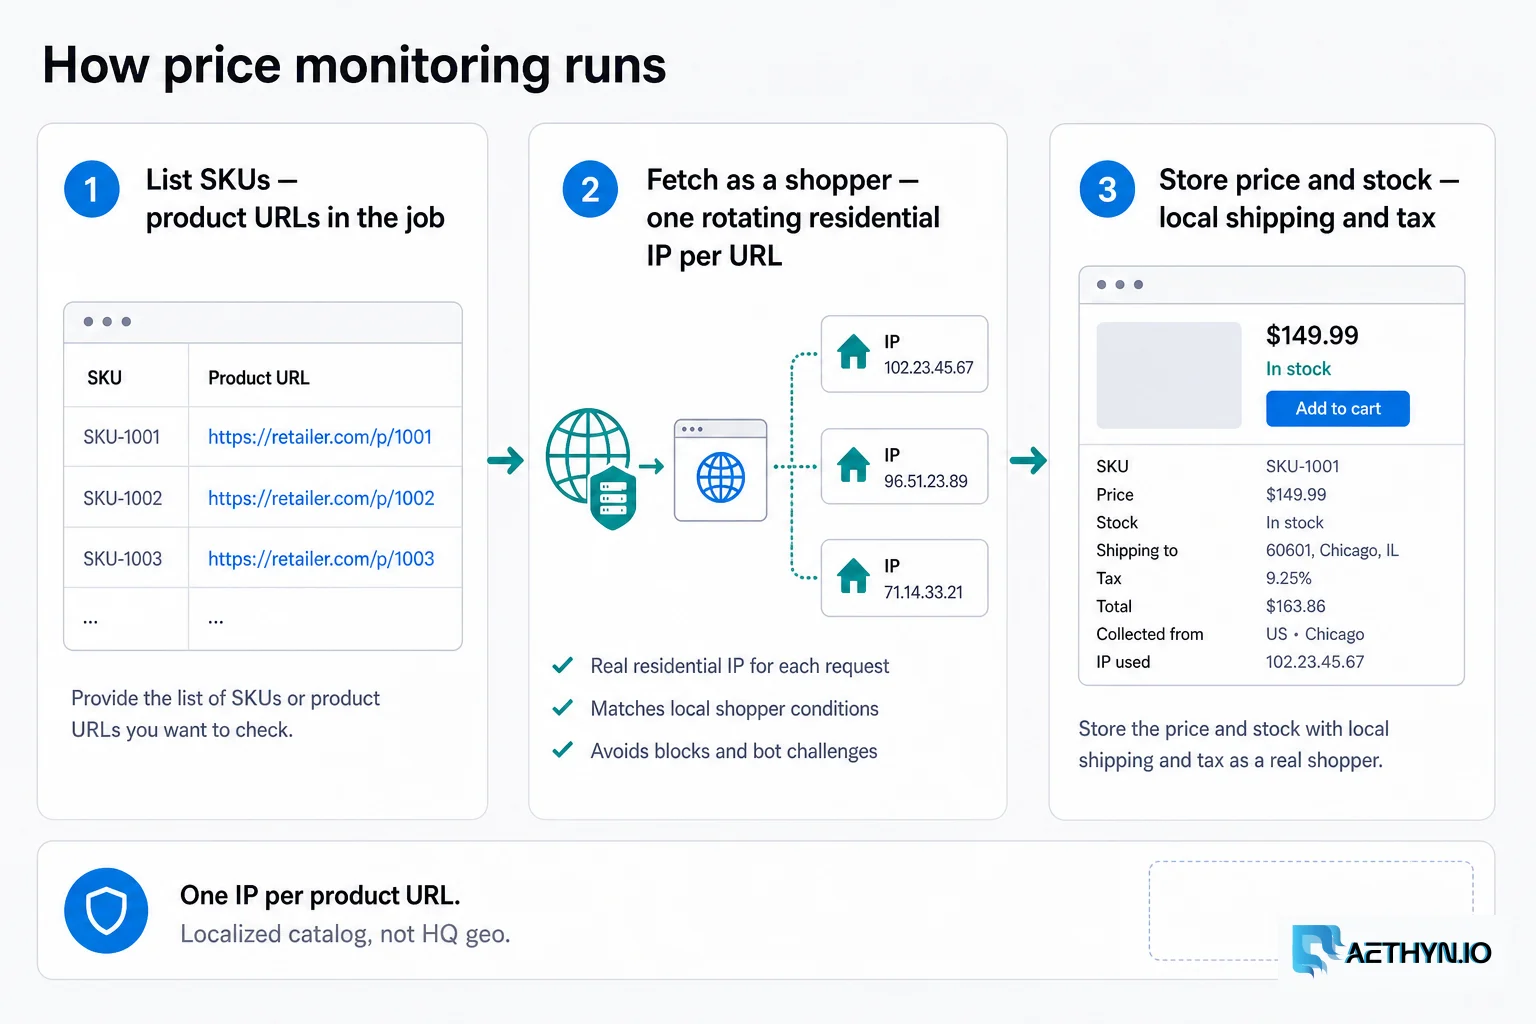Click the Shipping to row label
1536x1024 pixels.
point(1137,550)
